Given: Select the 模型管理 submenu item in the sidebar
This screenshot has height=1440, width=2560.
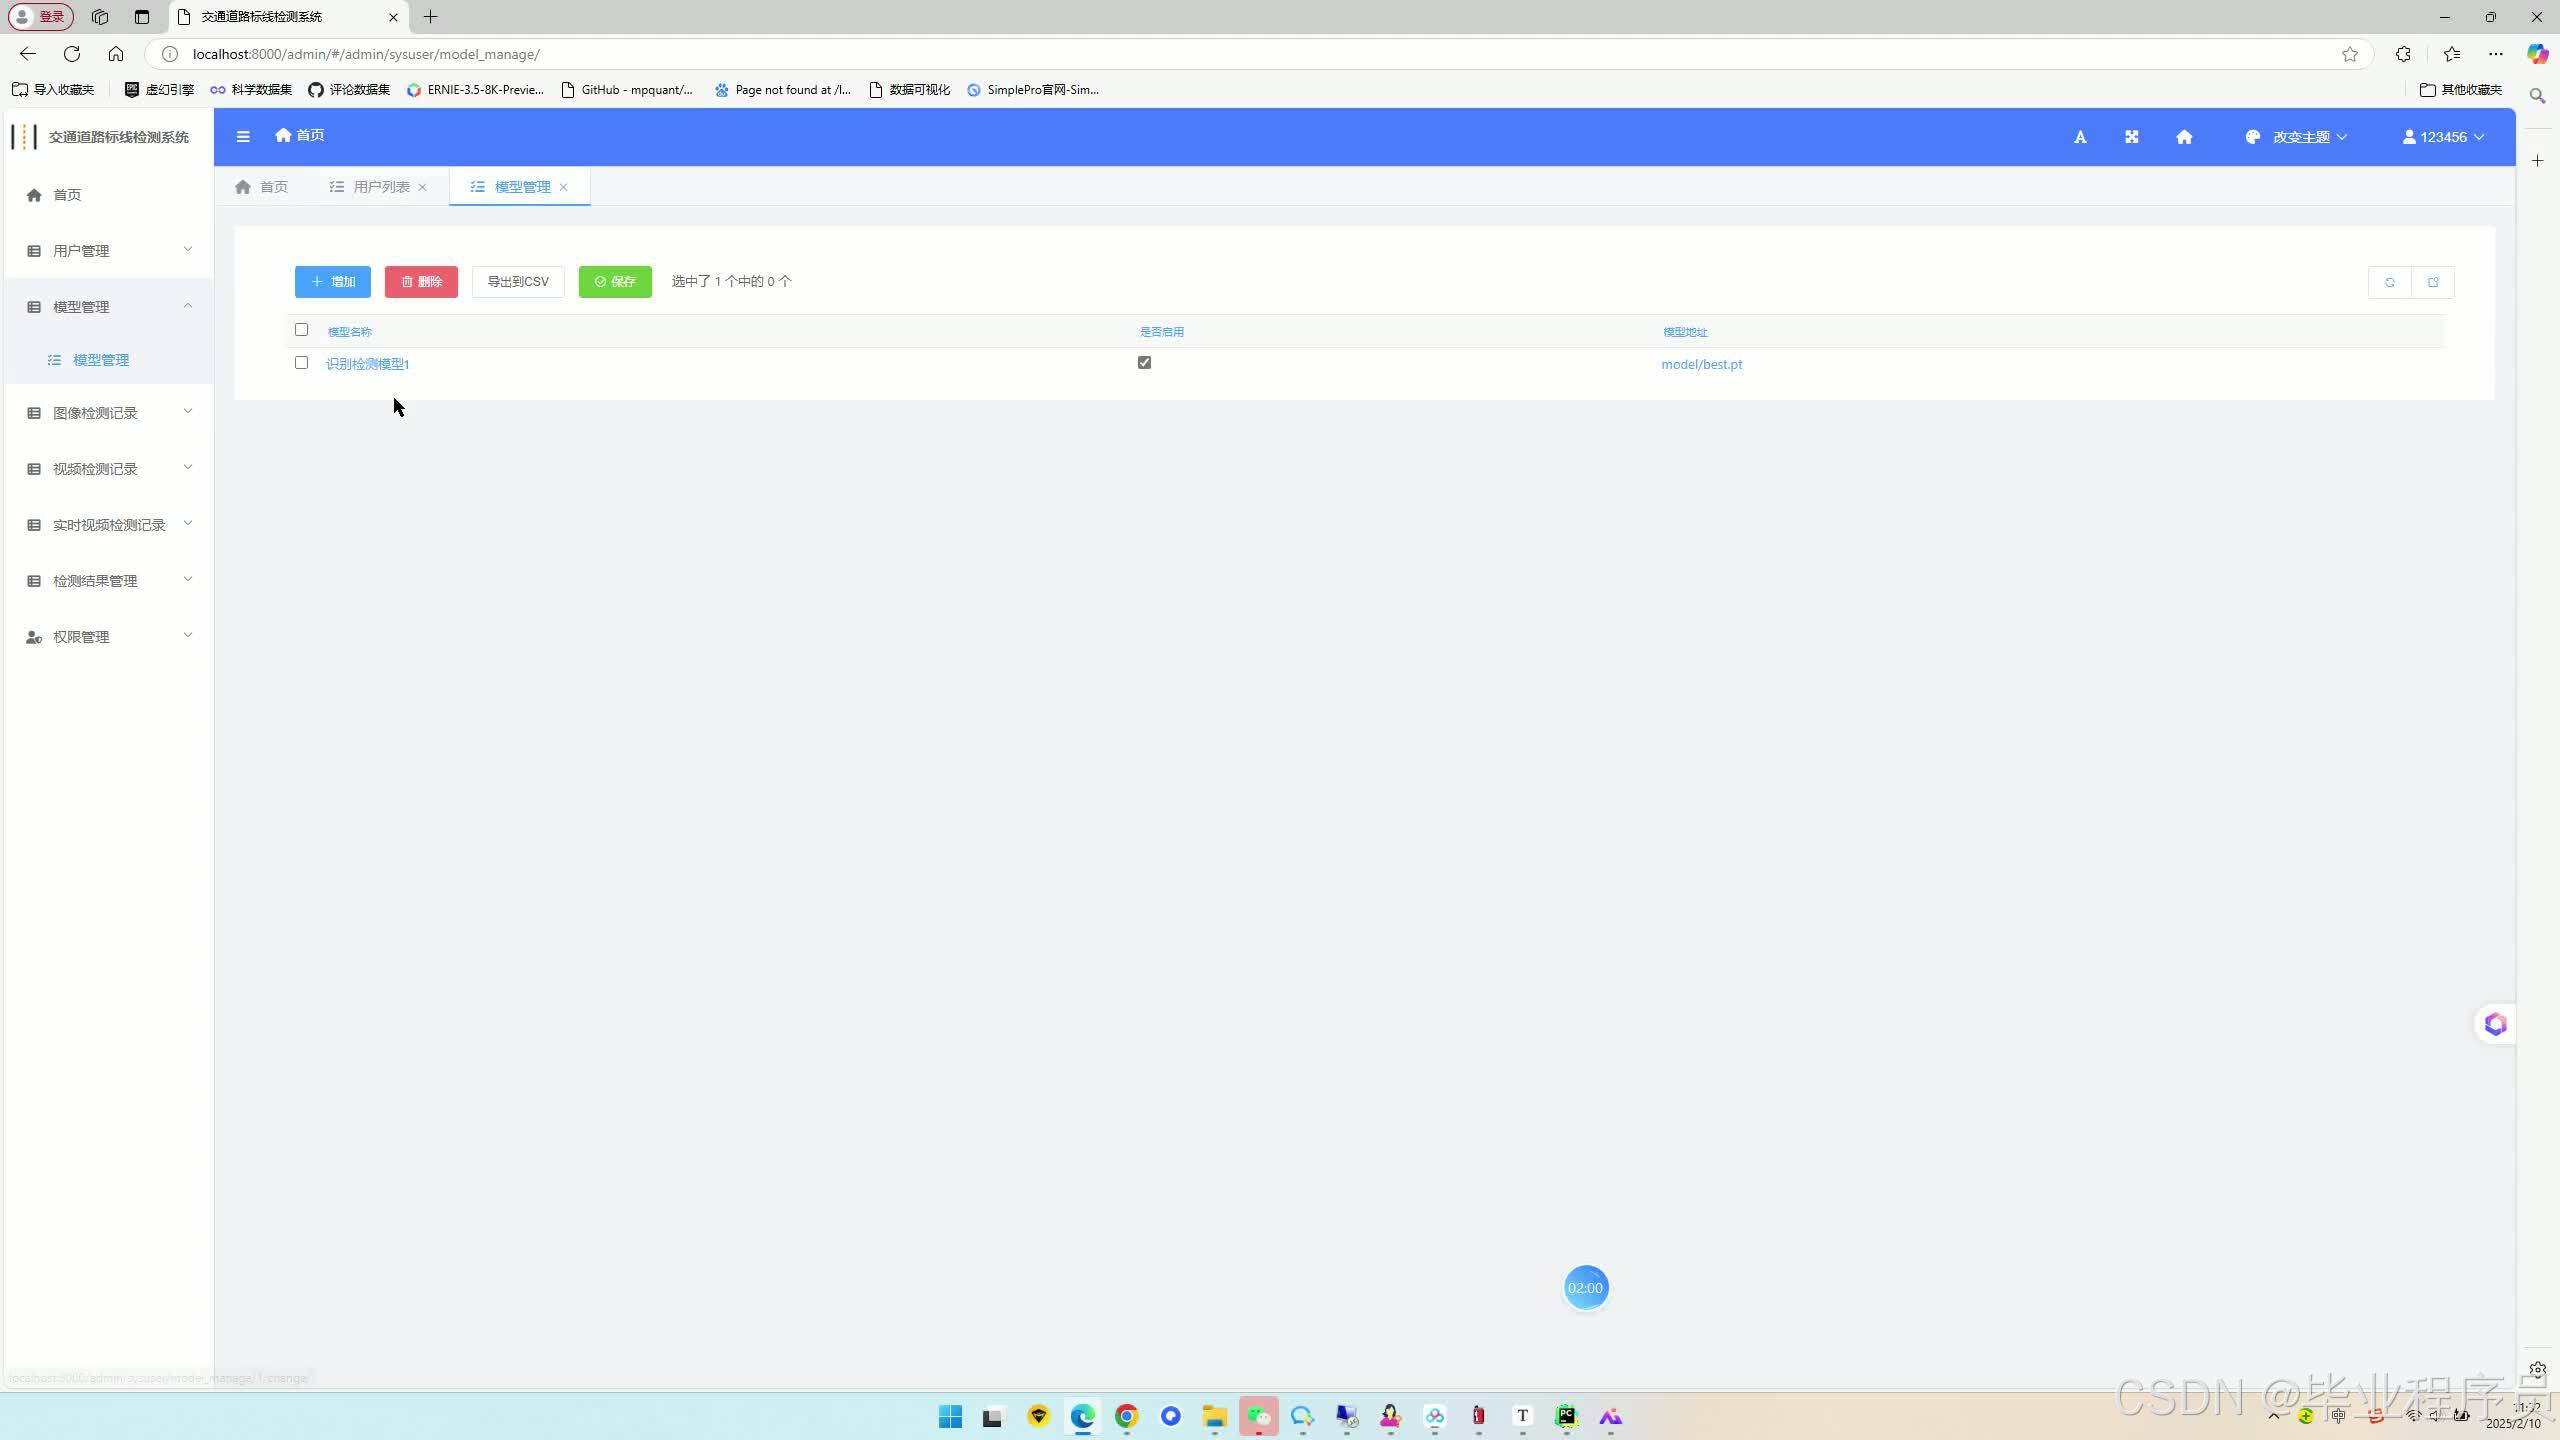Looking at the screenshot, I should tap(108, 360).
